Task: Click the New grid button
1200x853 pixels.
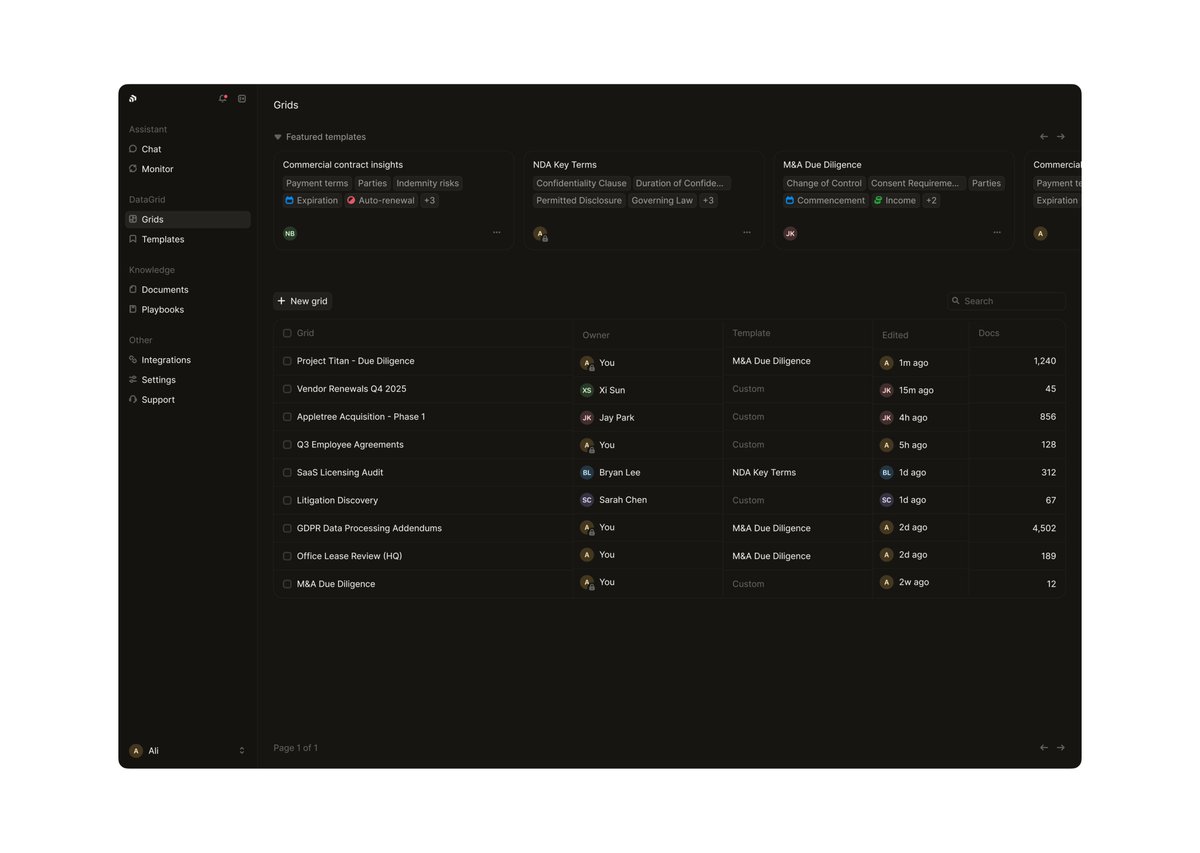Action: point(302,301)
